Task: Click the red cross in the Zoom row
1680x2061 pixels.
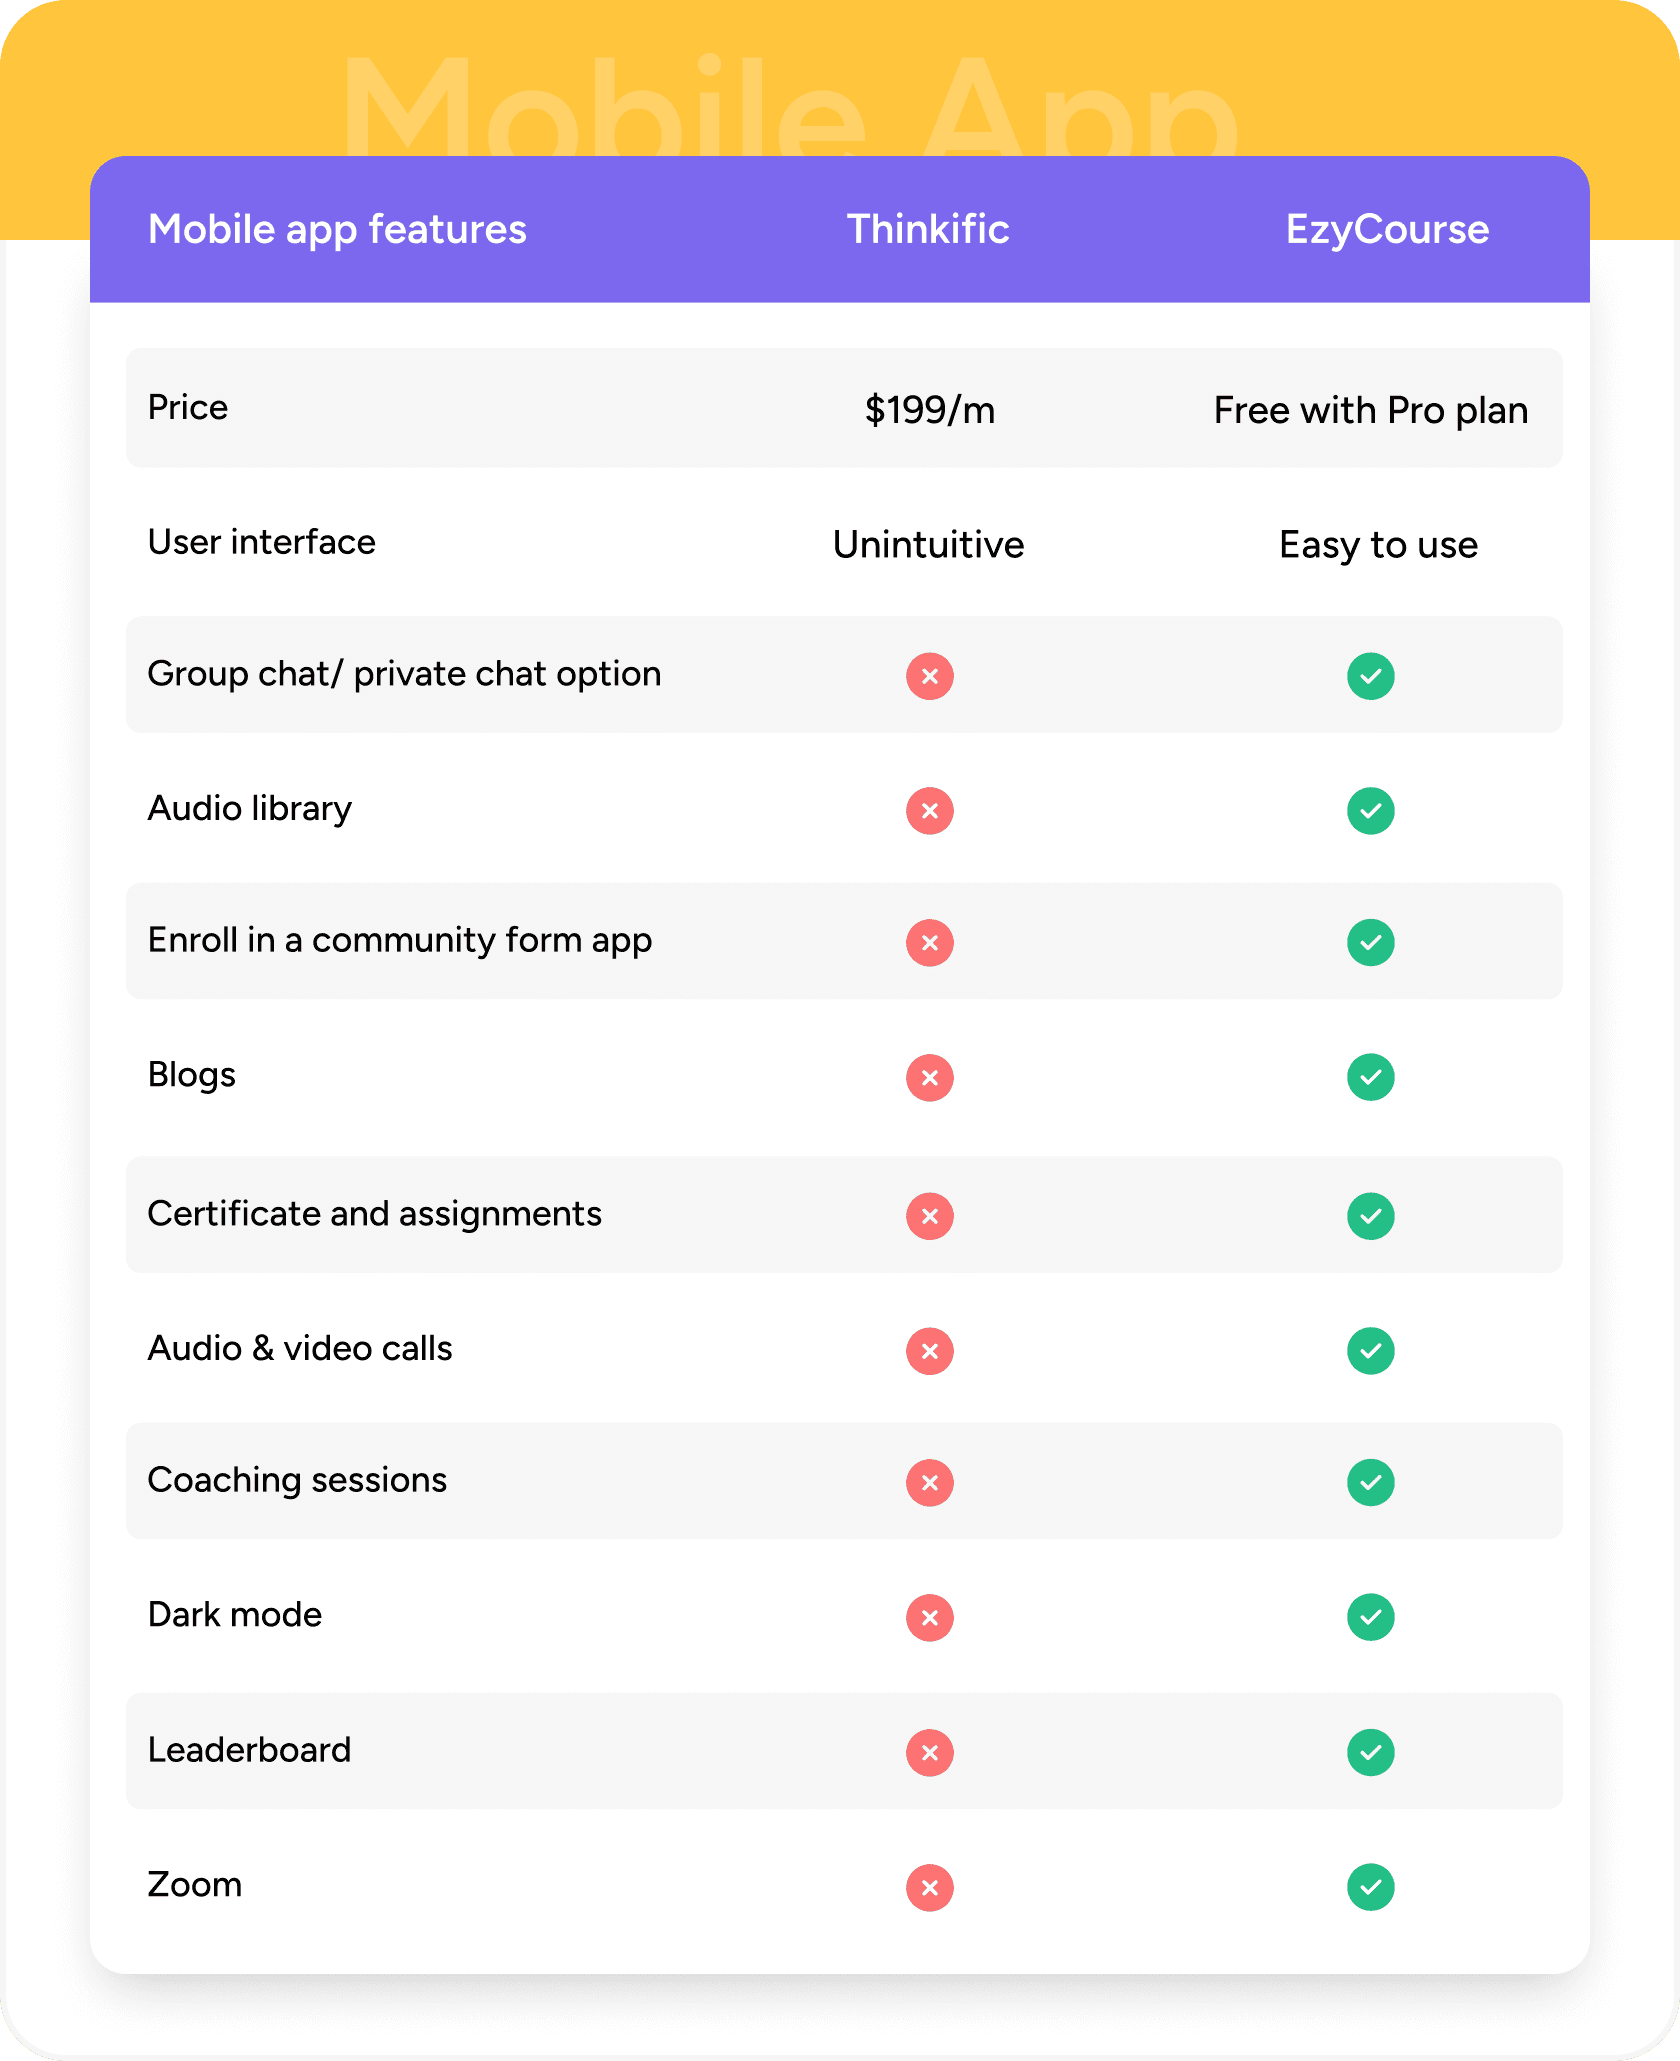Action: (929, 1887)
